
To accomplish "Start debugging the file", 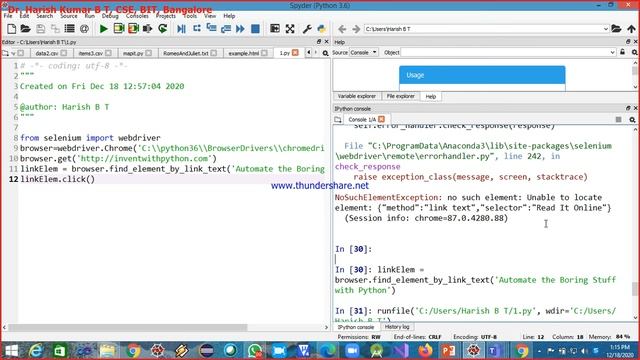I will point(182,29).
